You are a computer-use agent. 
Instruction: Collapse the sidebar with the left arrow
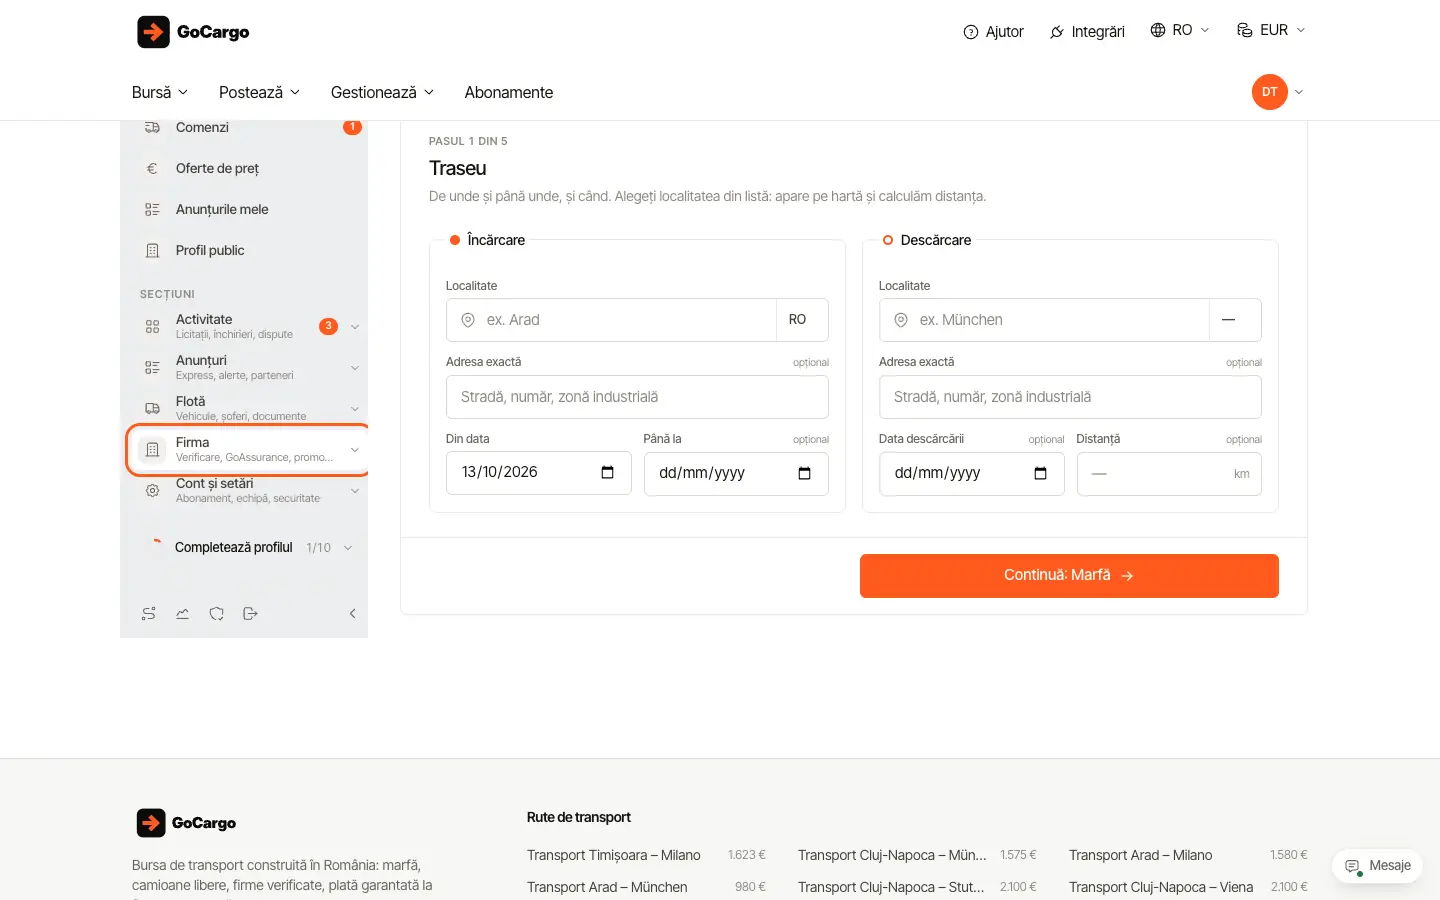[x=352, y=614]
